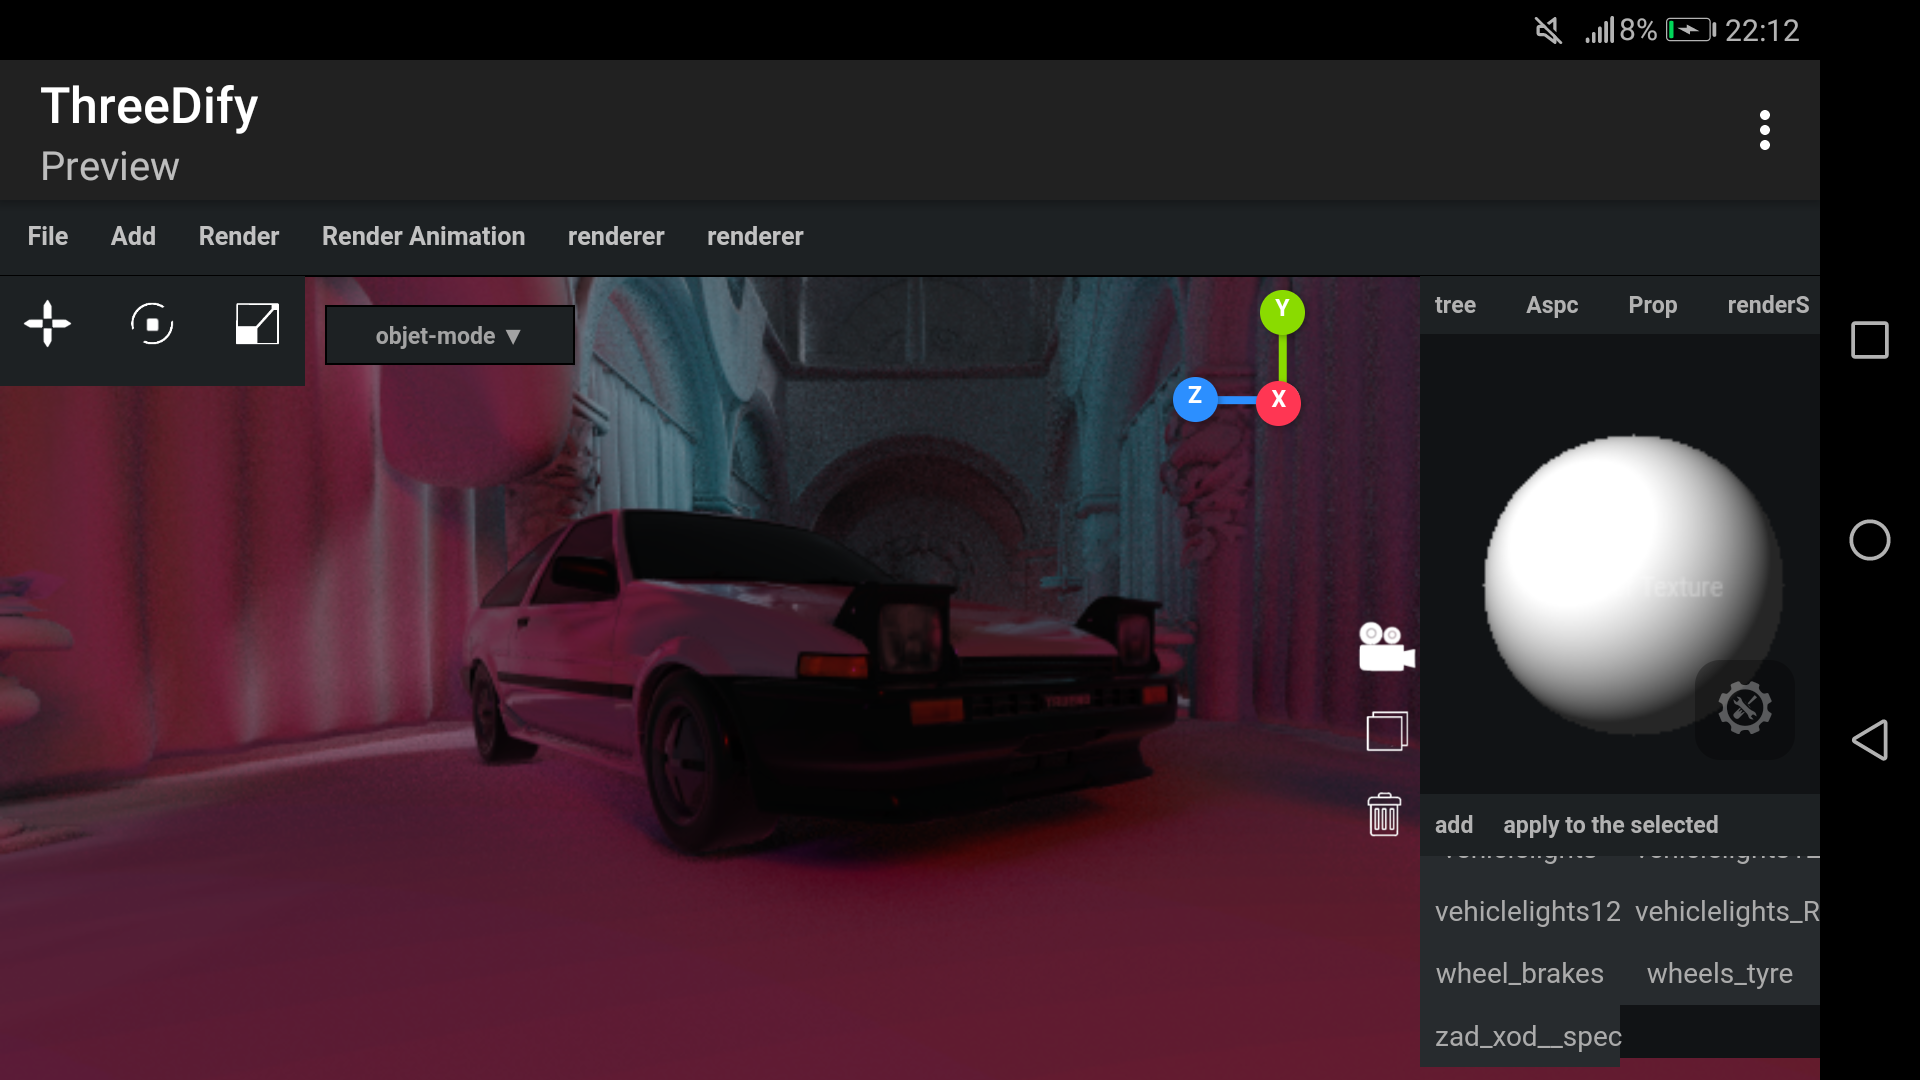Switch to the Prop tab

[x=1652, y=306]
